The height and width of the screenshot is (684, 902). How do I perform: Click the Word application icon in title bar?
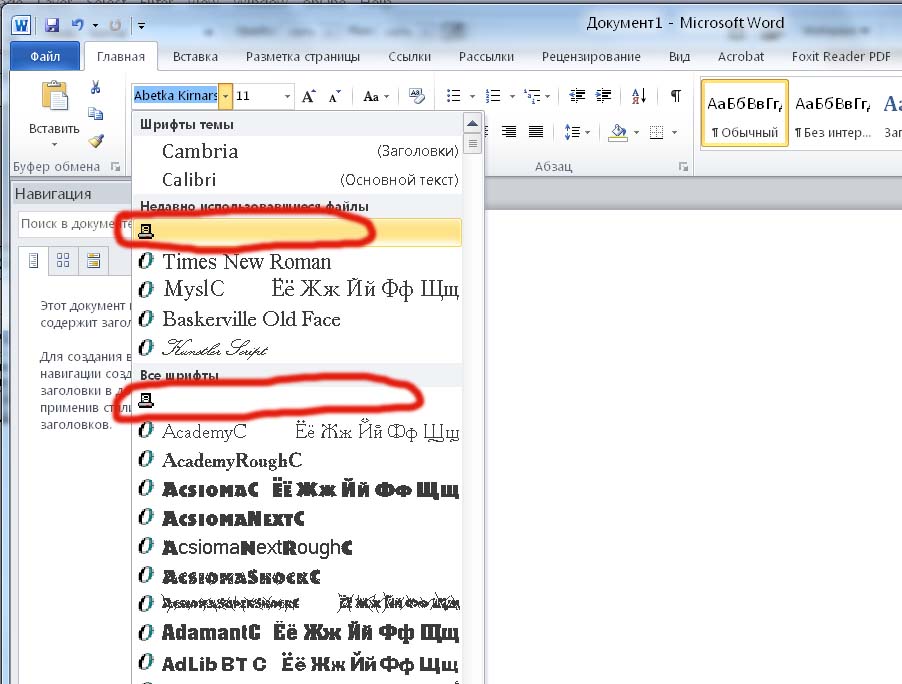click(x=21, y=25)
